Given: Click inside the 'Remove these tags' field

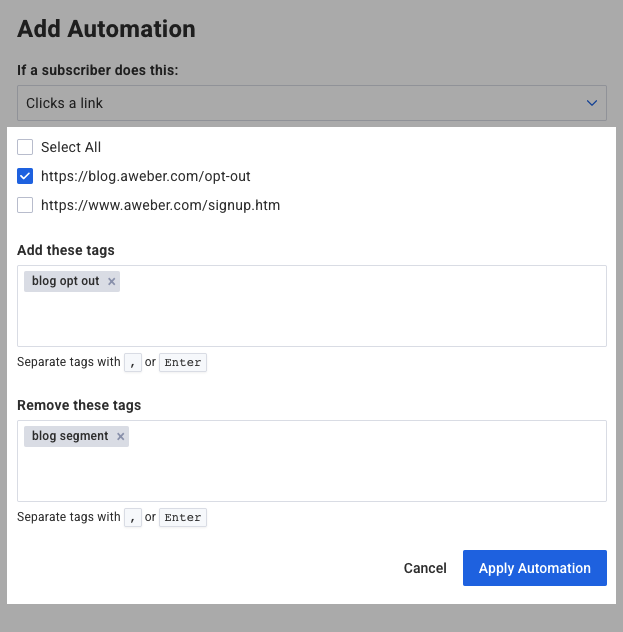Looking at the screenshot, I should [350, 470].
